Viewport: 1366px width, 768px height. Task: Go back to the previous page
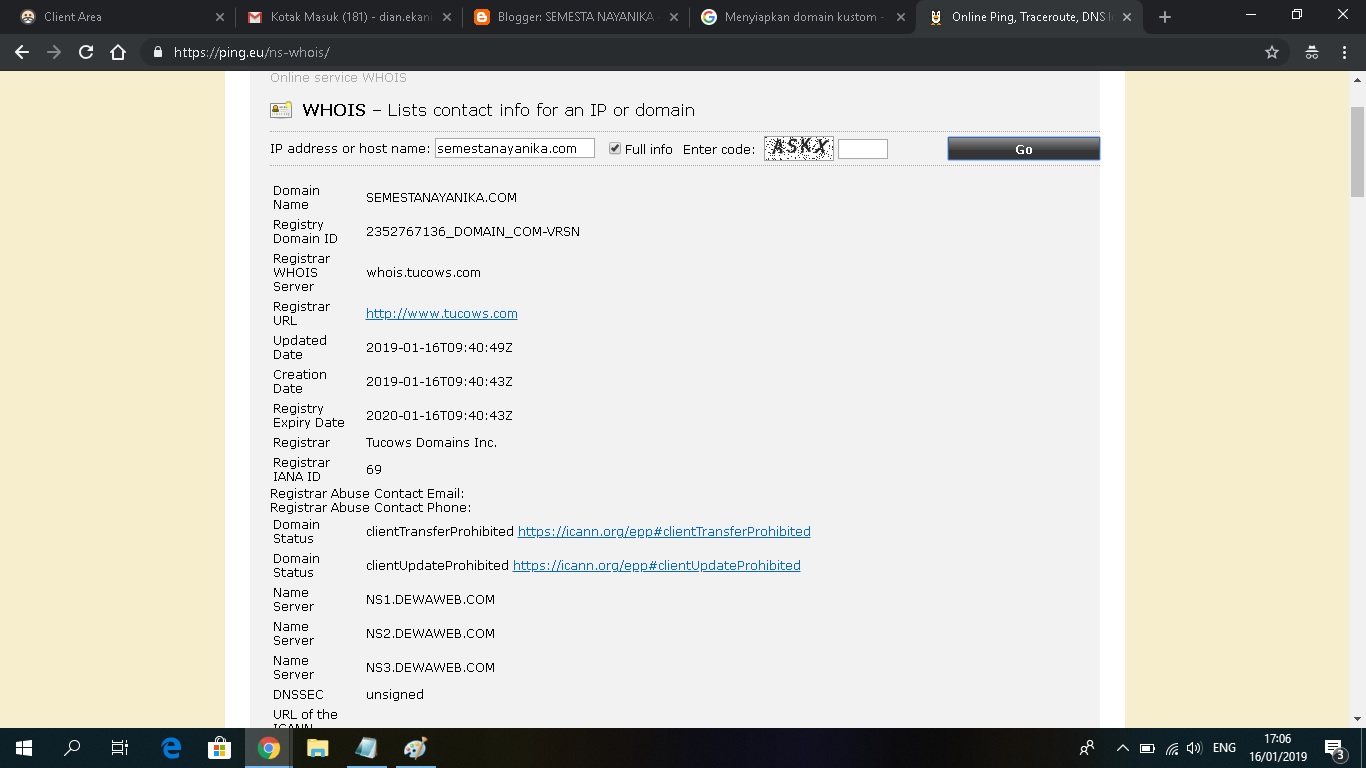click(22, 53)
